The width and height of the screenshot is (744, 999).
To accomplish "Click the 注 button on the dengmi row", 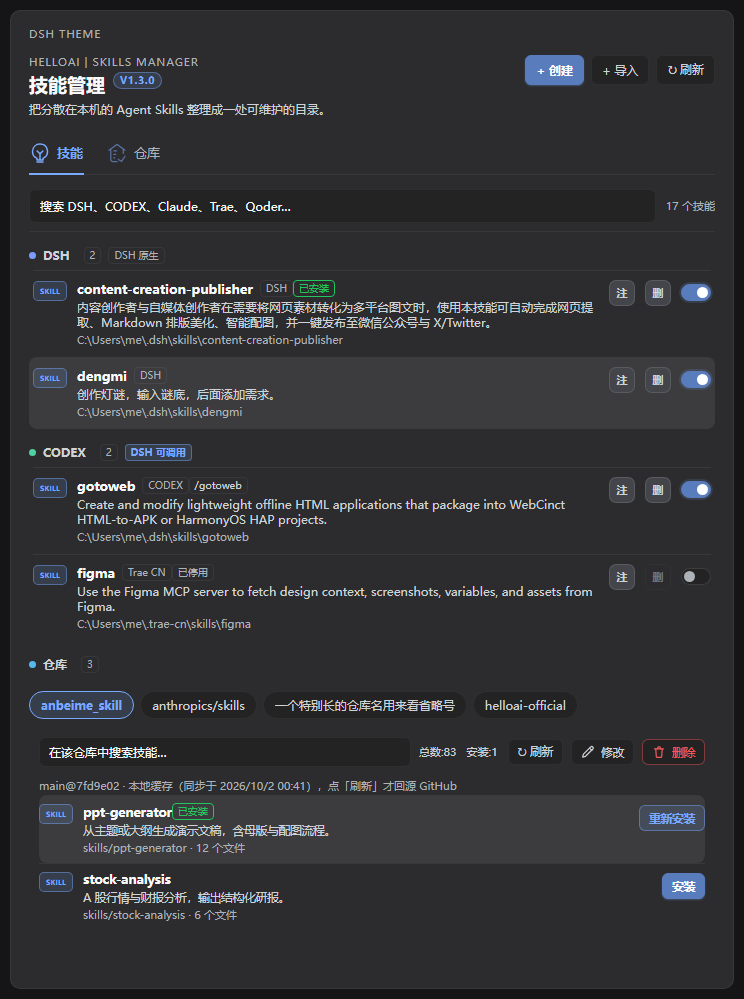I will pyautogui.click(x=622, y=380).
